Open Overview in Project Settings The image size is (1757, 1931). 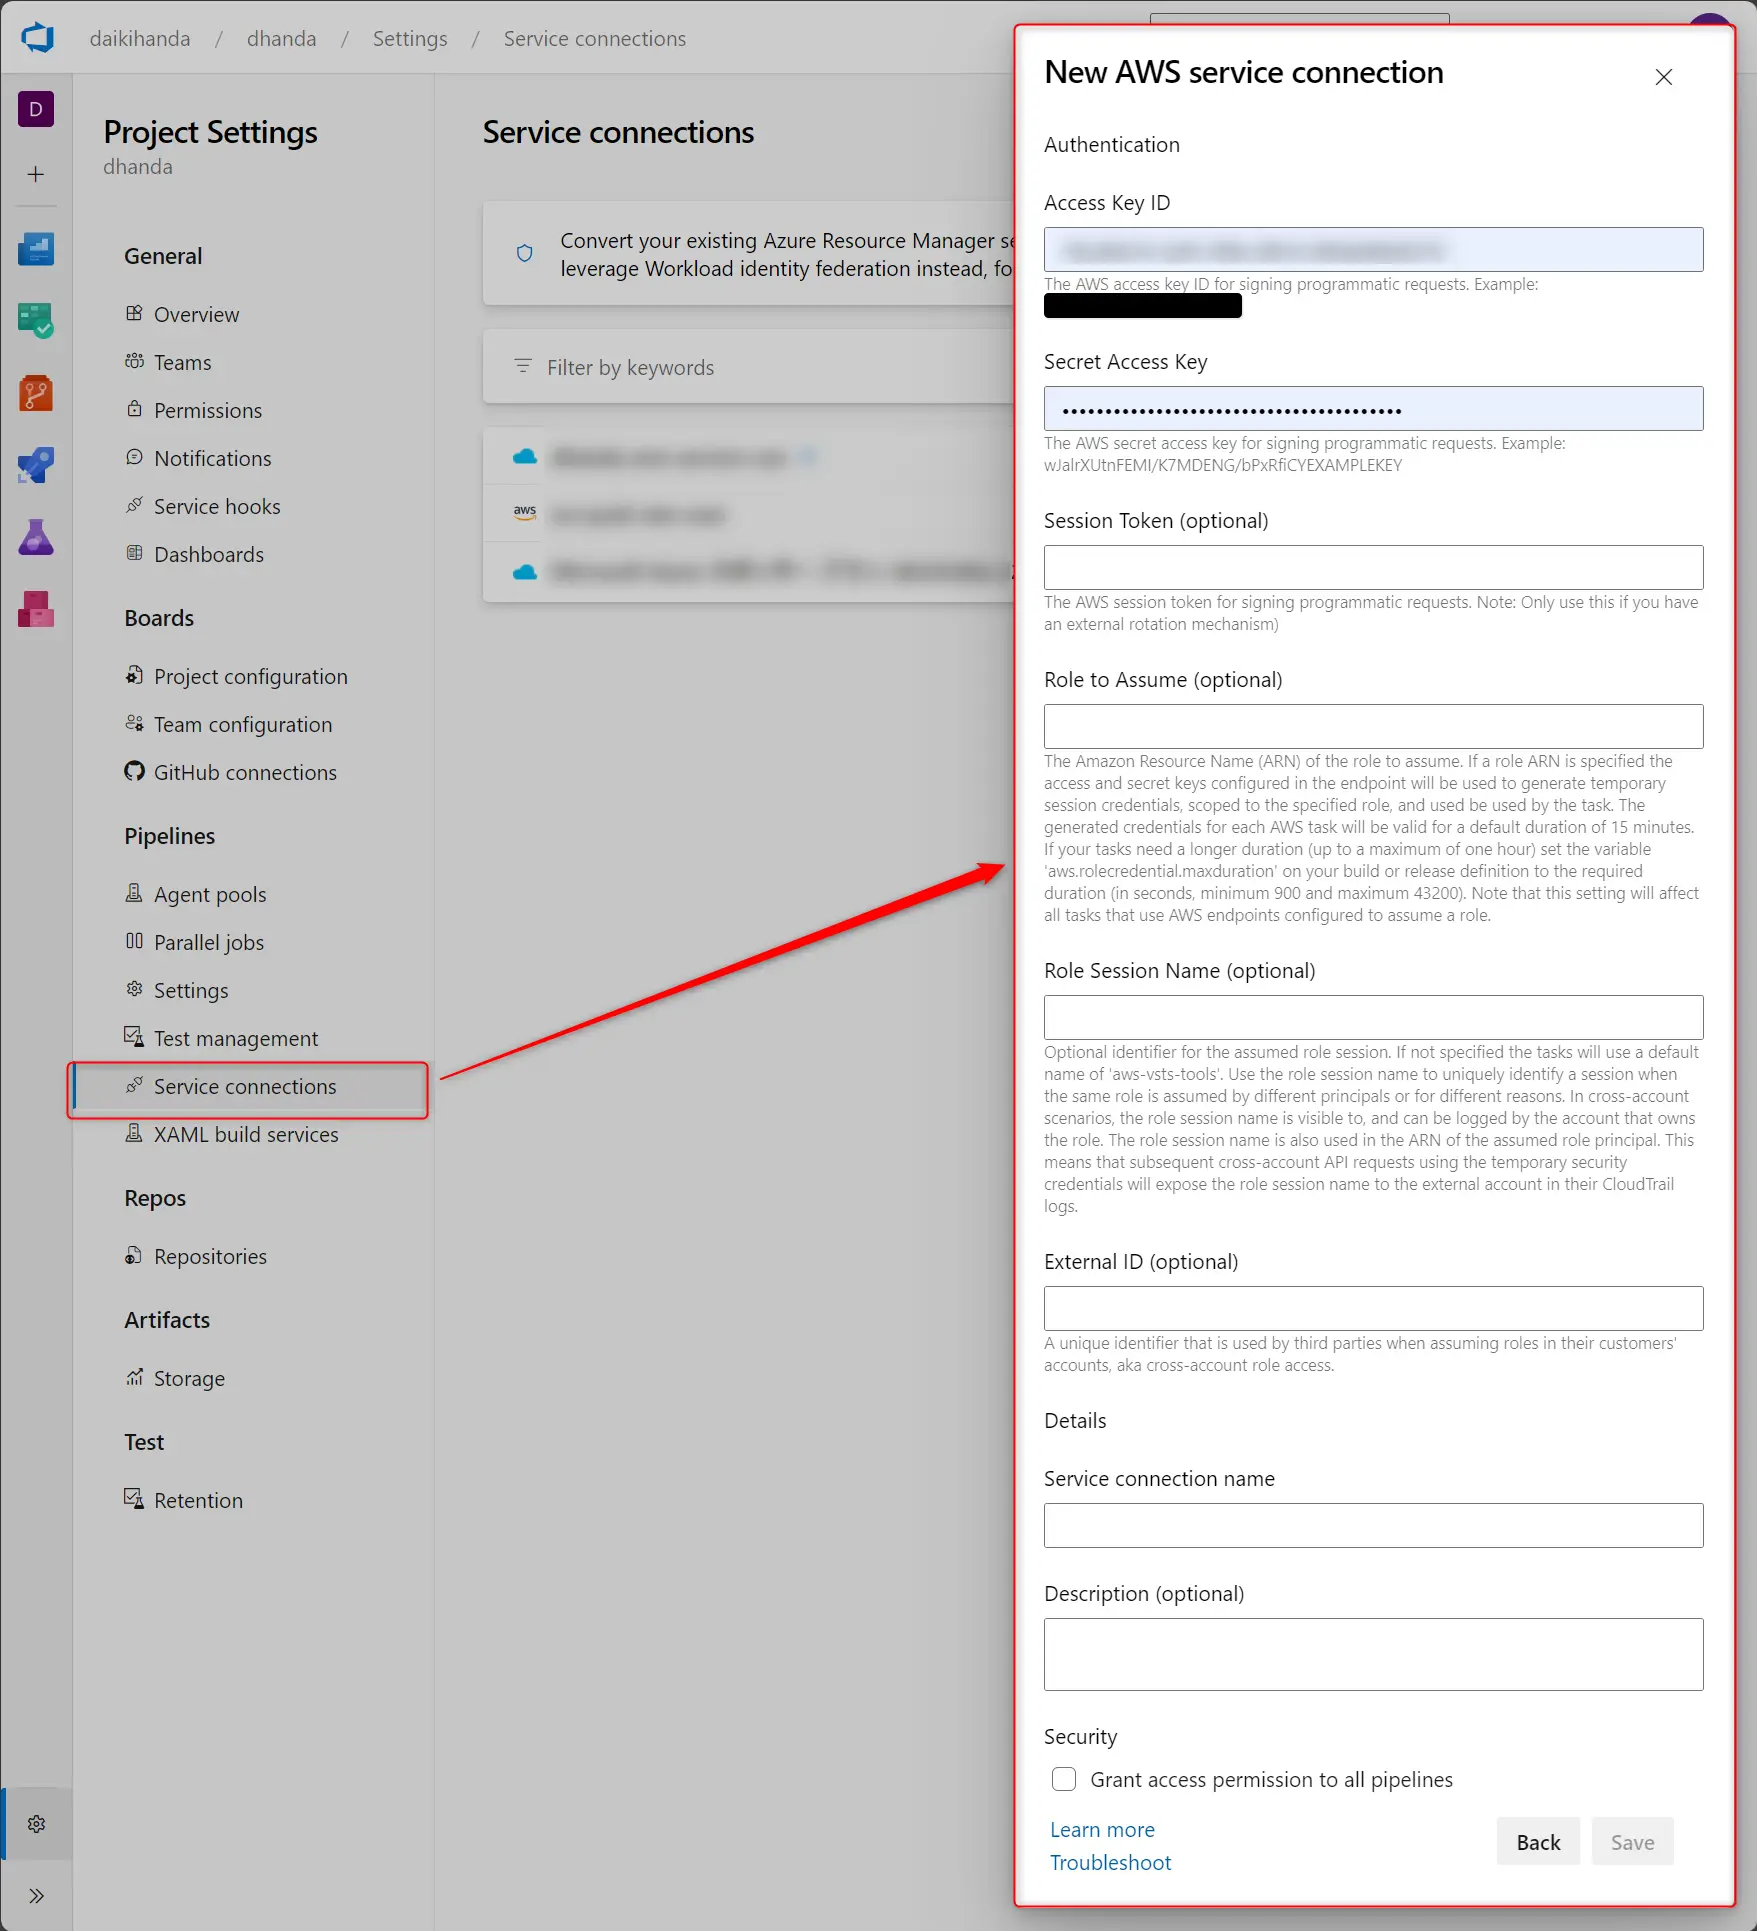pyautogui.click(x=196, y=314)
